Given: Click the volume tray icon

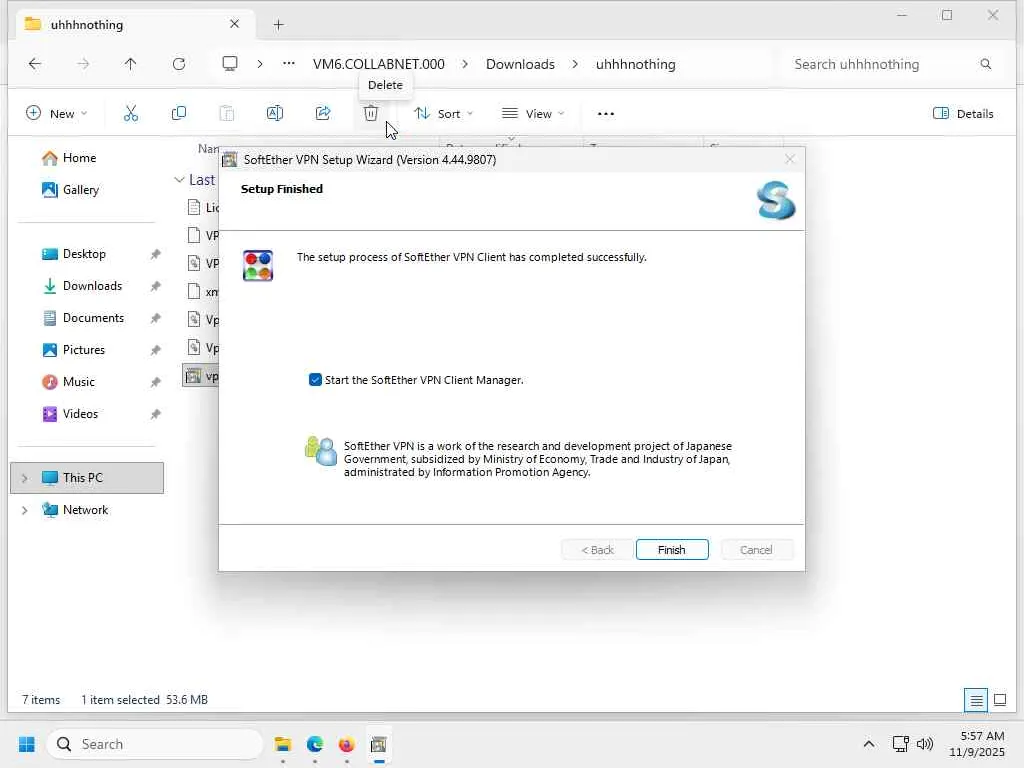Looking at the screenshot, I should point(925,744).
